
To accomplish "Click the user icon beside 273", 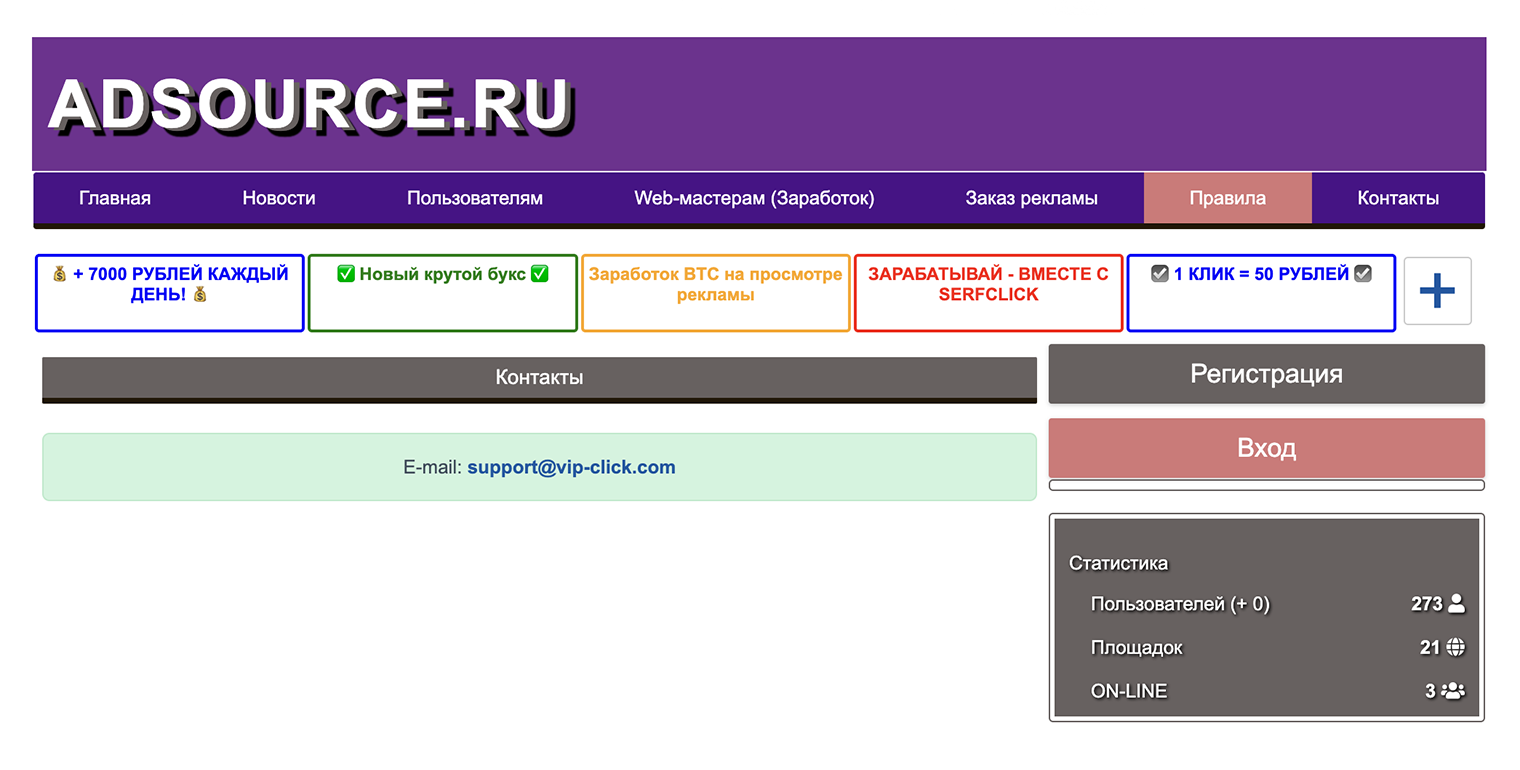I will click(x=1456, y=604).
